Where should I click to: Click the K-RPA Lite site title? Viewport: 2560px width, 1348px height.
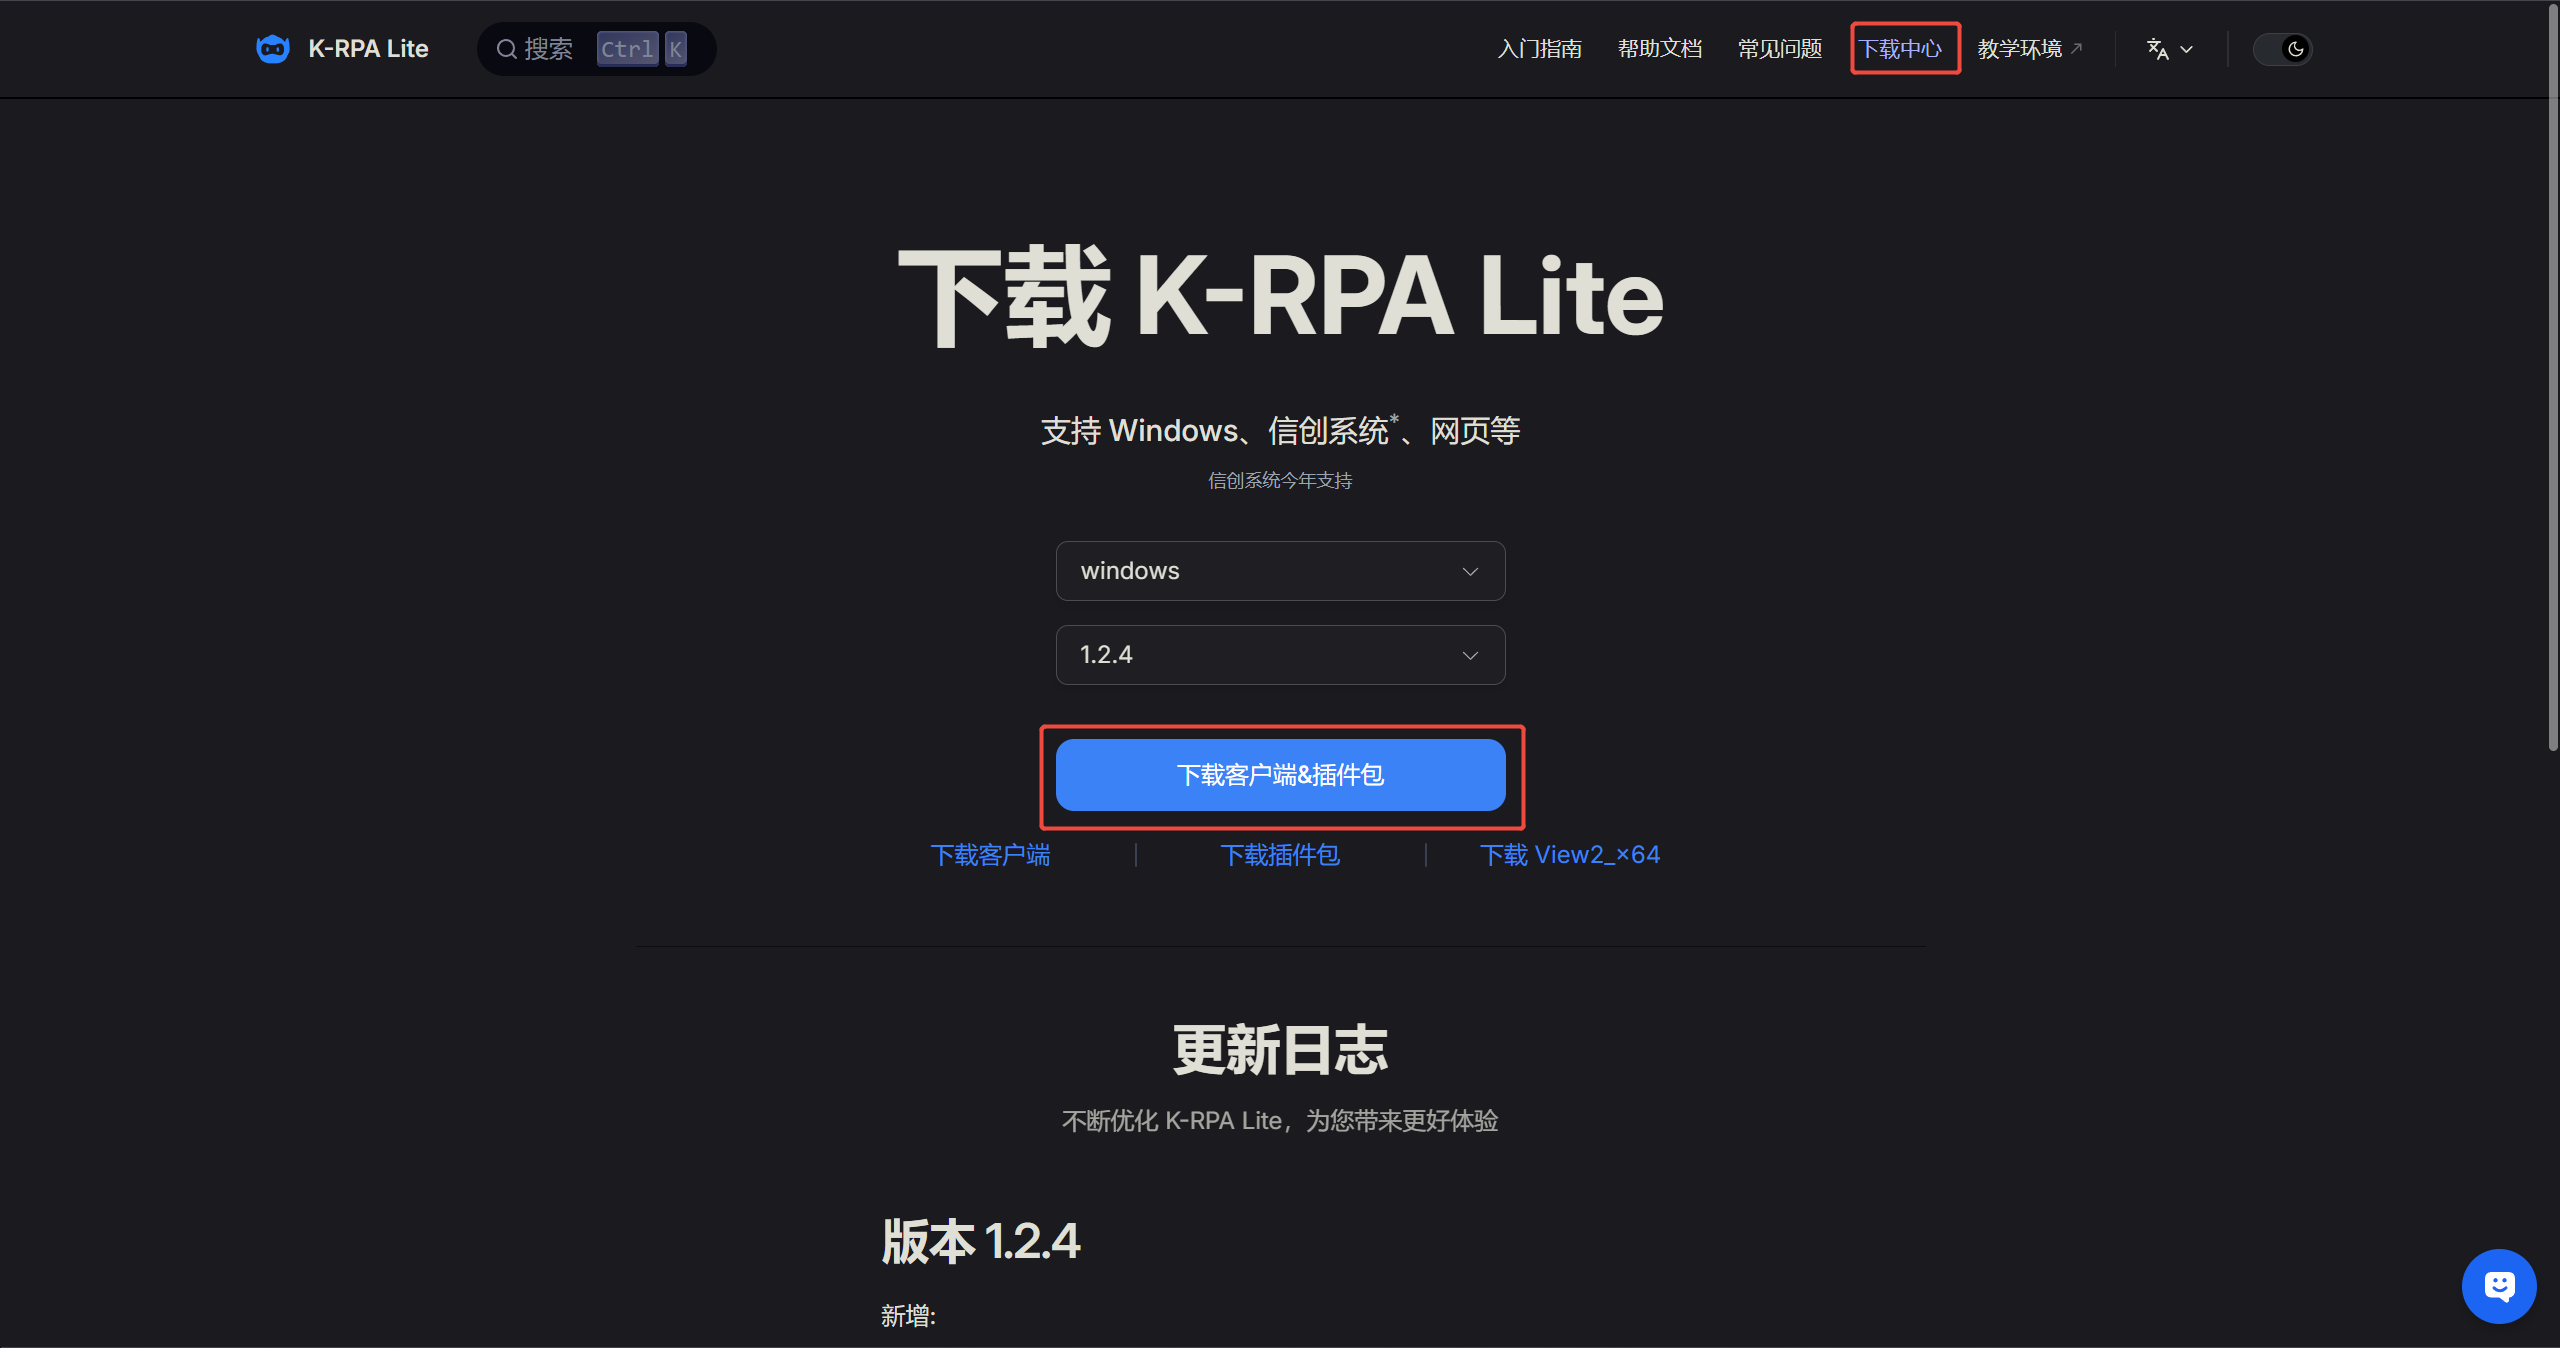[x=368, y=49]
